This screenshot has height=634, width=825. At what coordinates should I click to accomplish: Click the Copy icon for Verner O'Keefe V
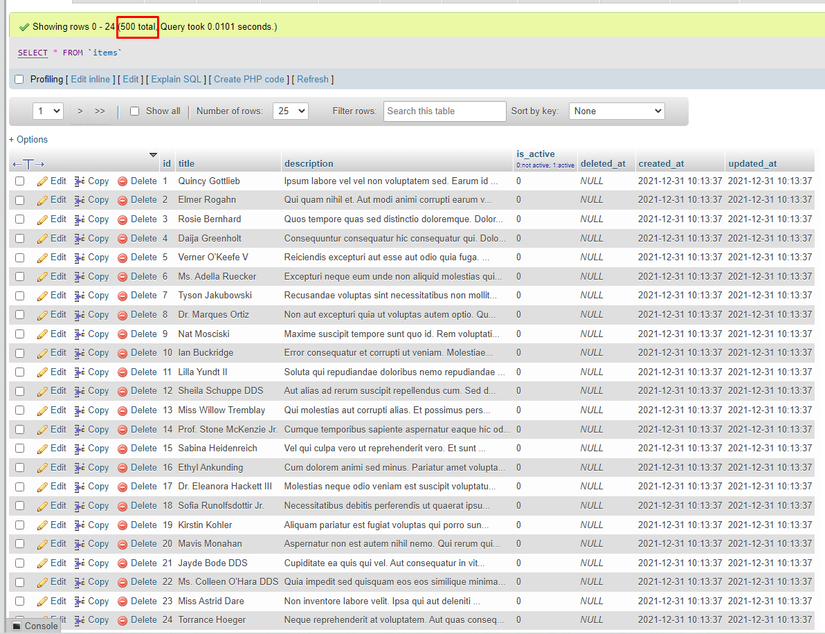(79, 258)
